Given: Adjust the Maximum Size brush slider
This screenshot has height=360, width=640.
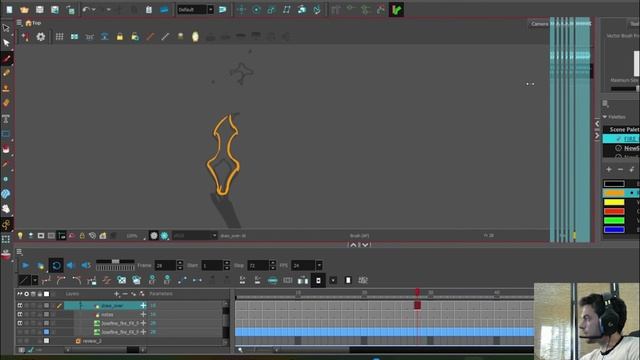Looking at the screenshot, I should pos(624,88).
